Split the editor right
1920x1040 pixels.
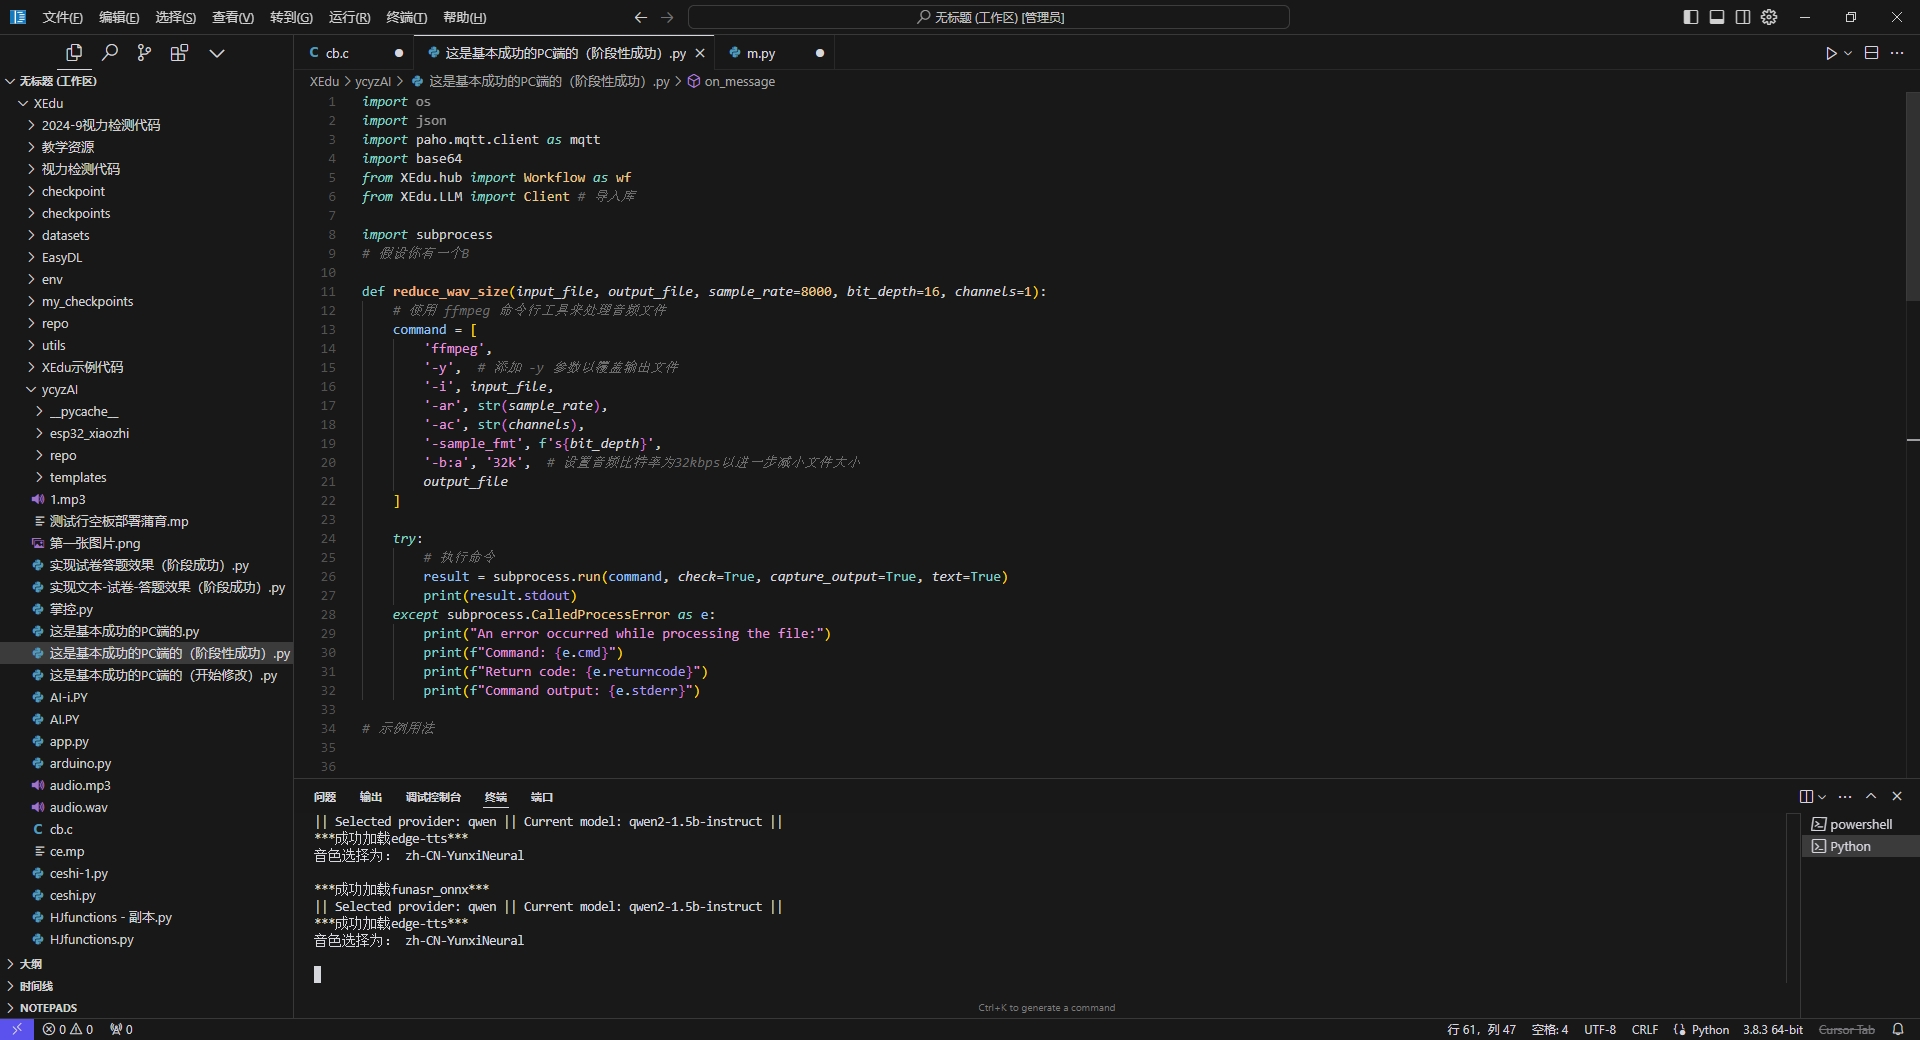tap(1872, 53)
